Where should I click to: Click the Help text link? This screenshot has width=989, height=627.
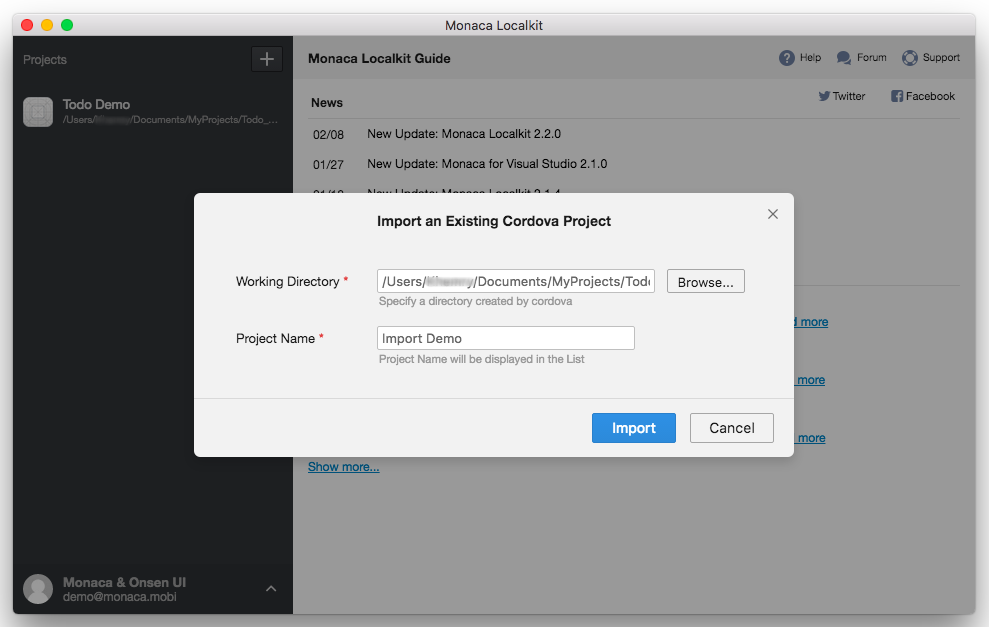point(811,57)
